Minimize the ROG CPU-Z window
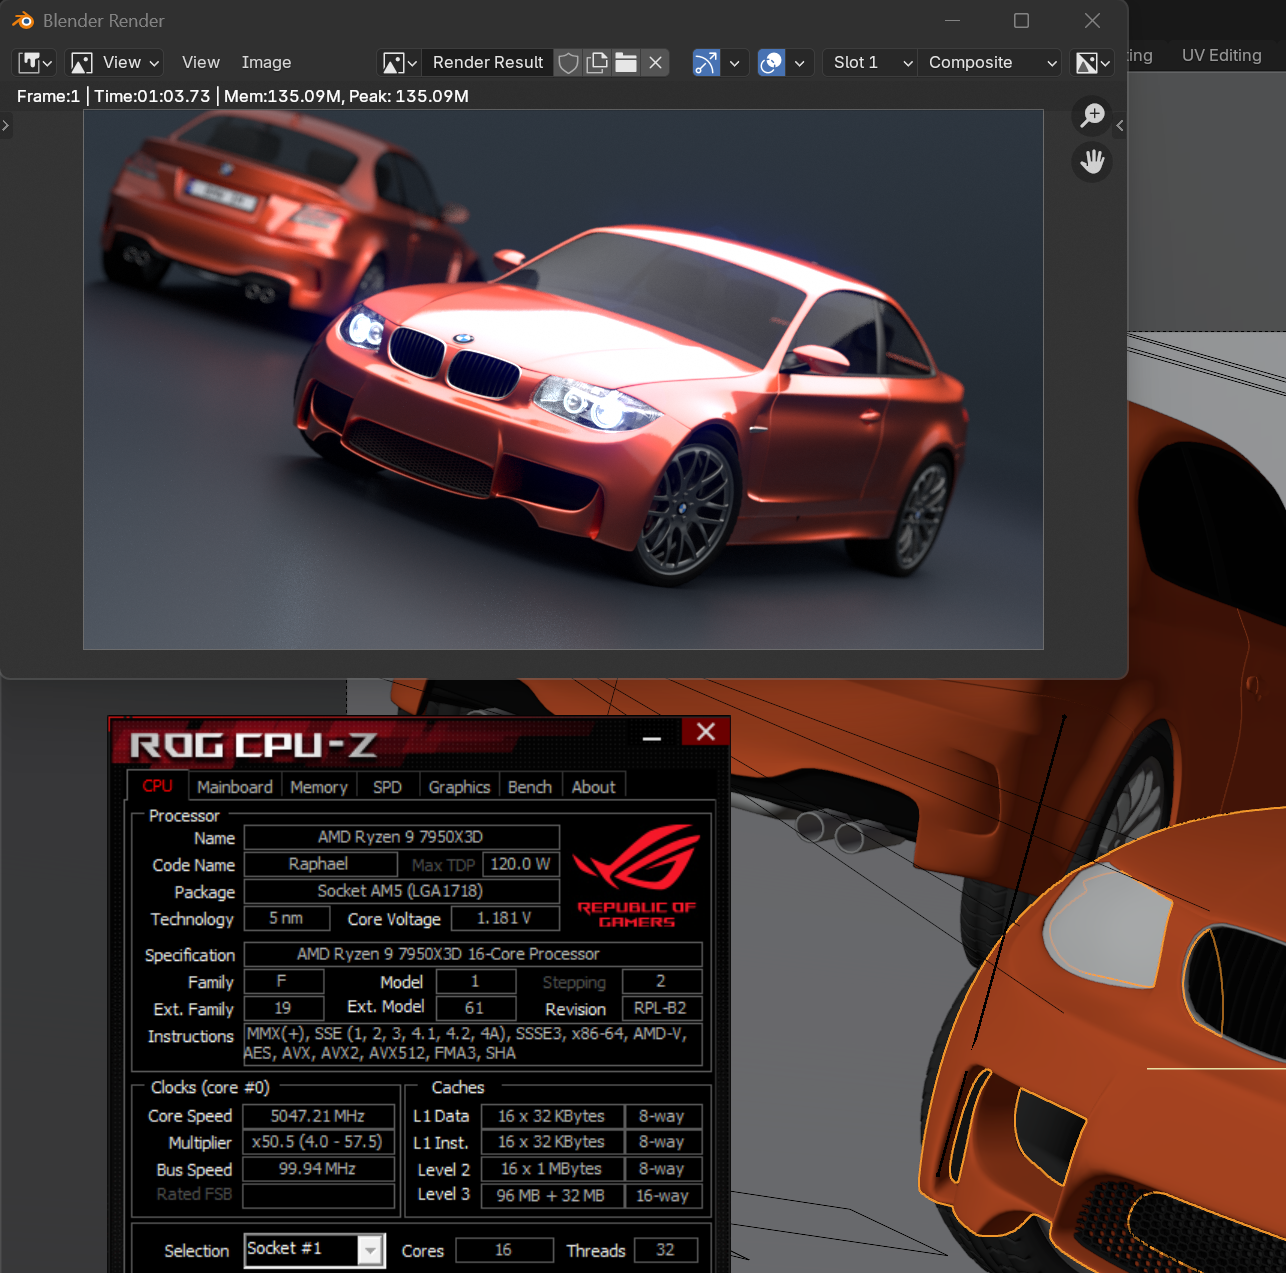 [652, 737]
